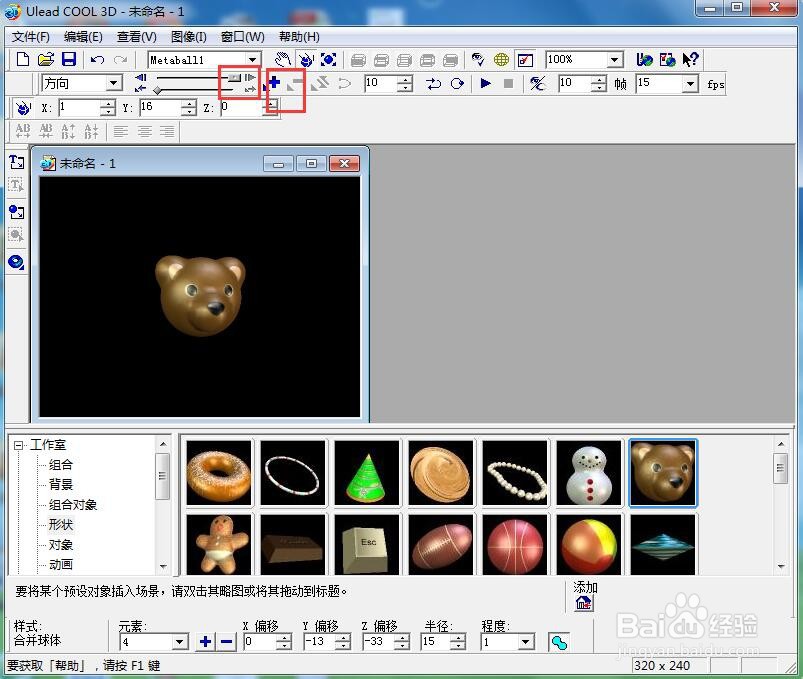803x679 pixels.
Task: Click the X rotation value field
Action: tap(79, 108)
